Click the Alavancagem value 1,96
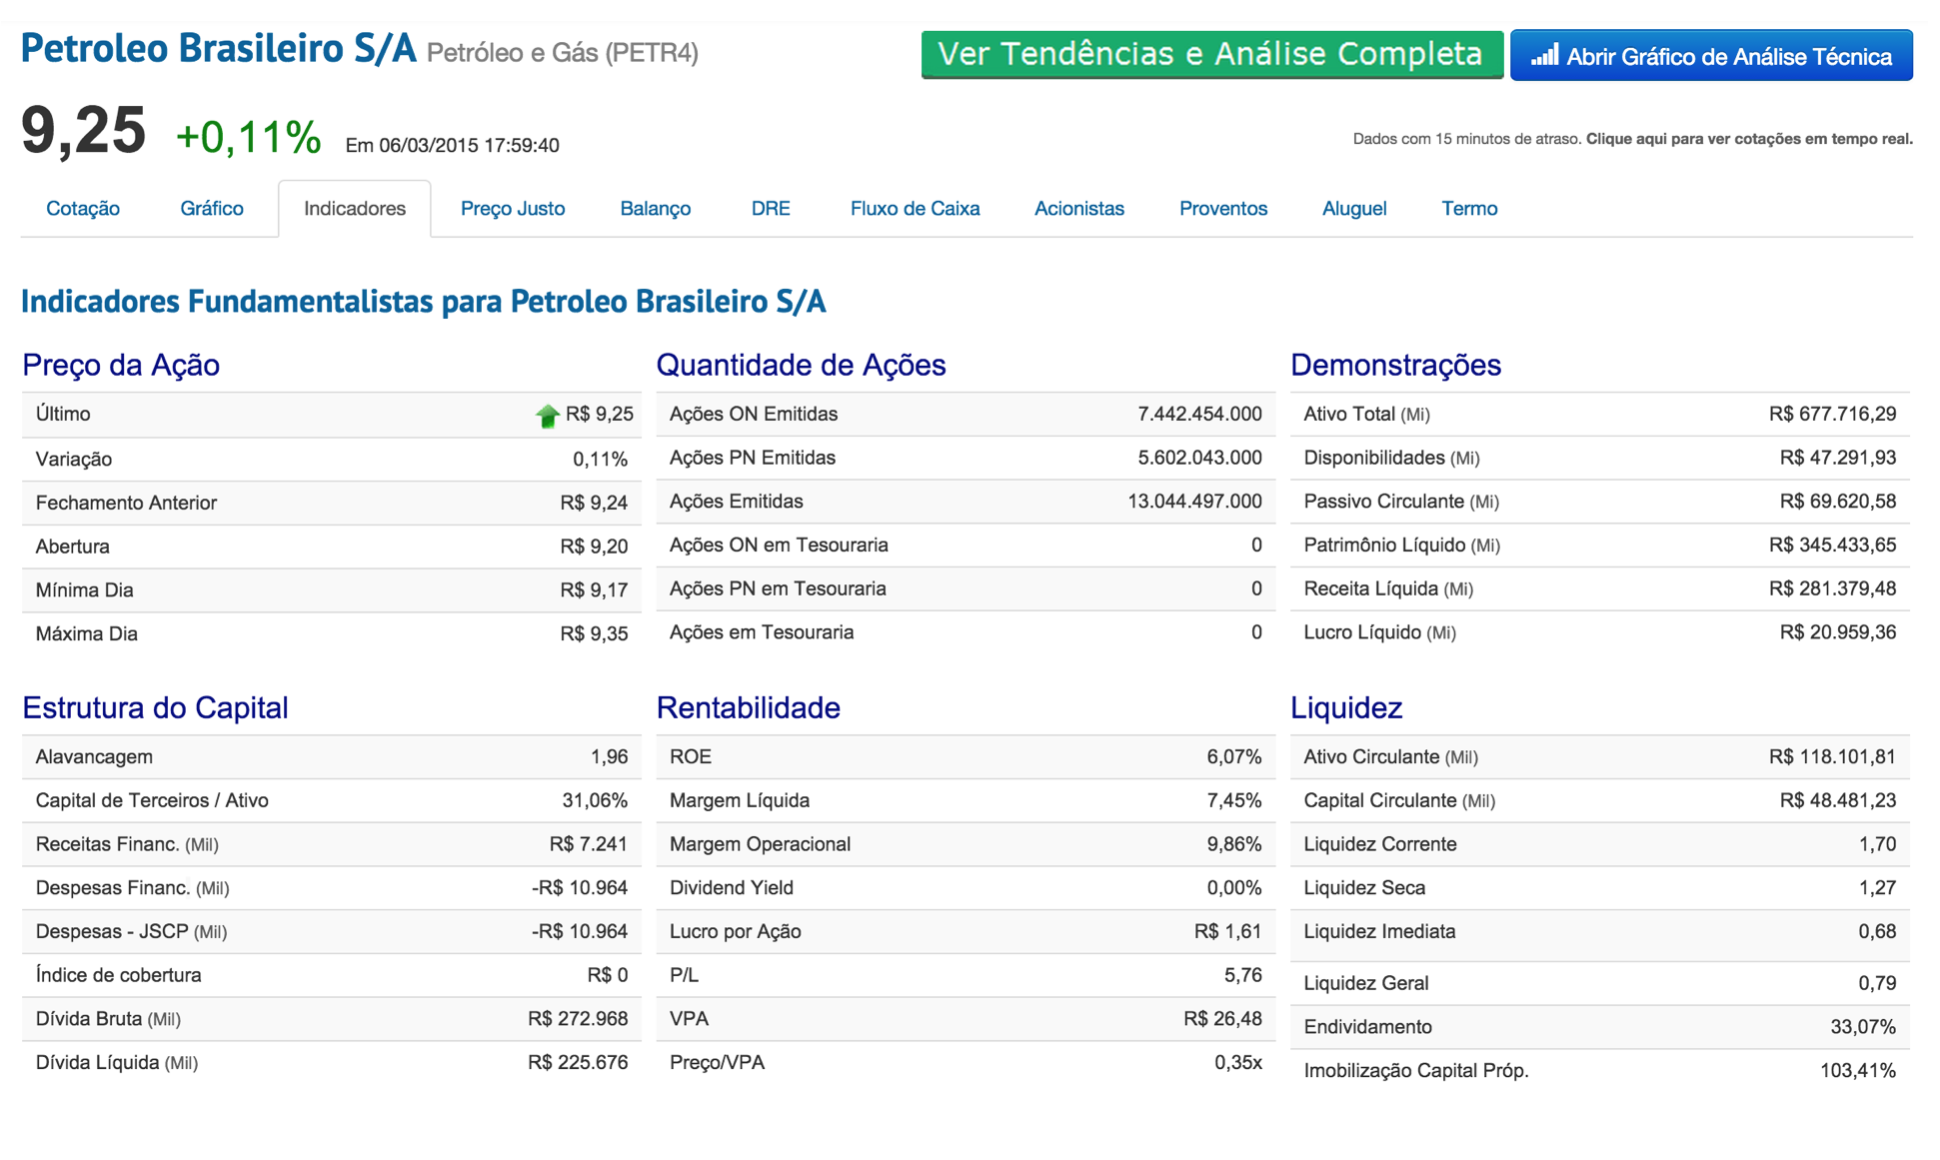 pyautogui.click(x=609, y=757)
